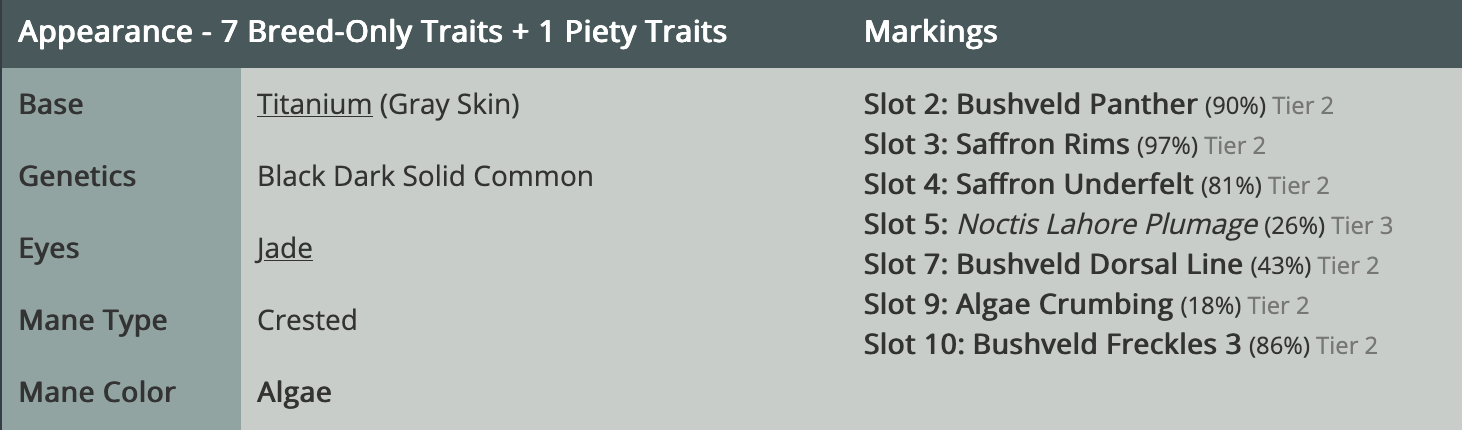Select the Mane Color row label
Image resolution: width=1462 pixels, height=430 pixels.
(97, 393)
